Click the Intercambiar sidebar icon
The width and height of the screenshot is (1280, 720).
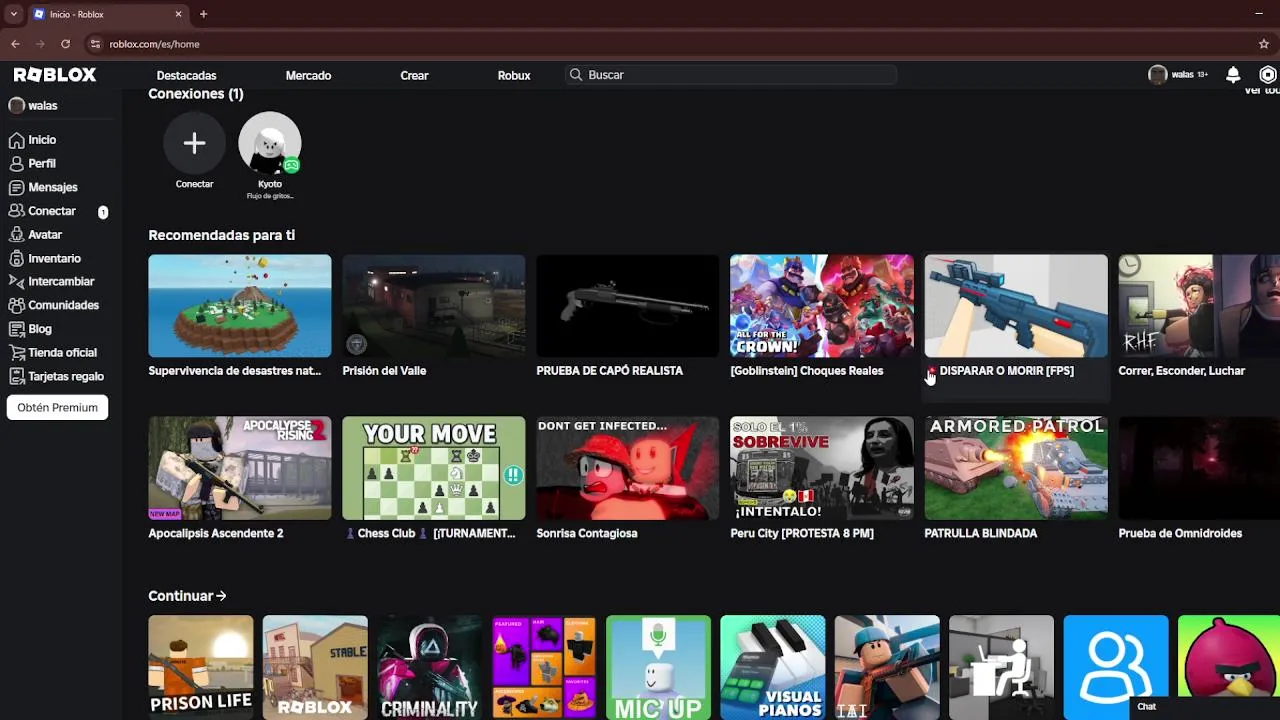(x=16, y=281)
